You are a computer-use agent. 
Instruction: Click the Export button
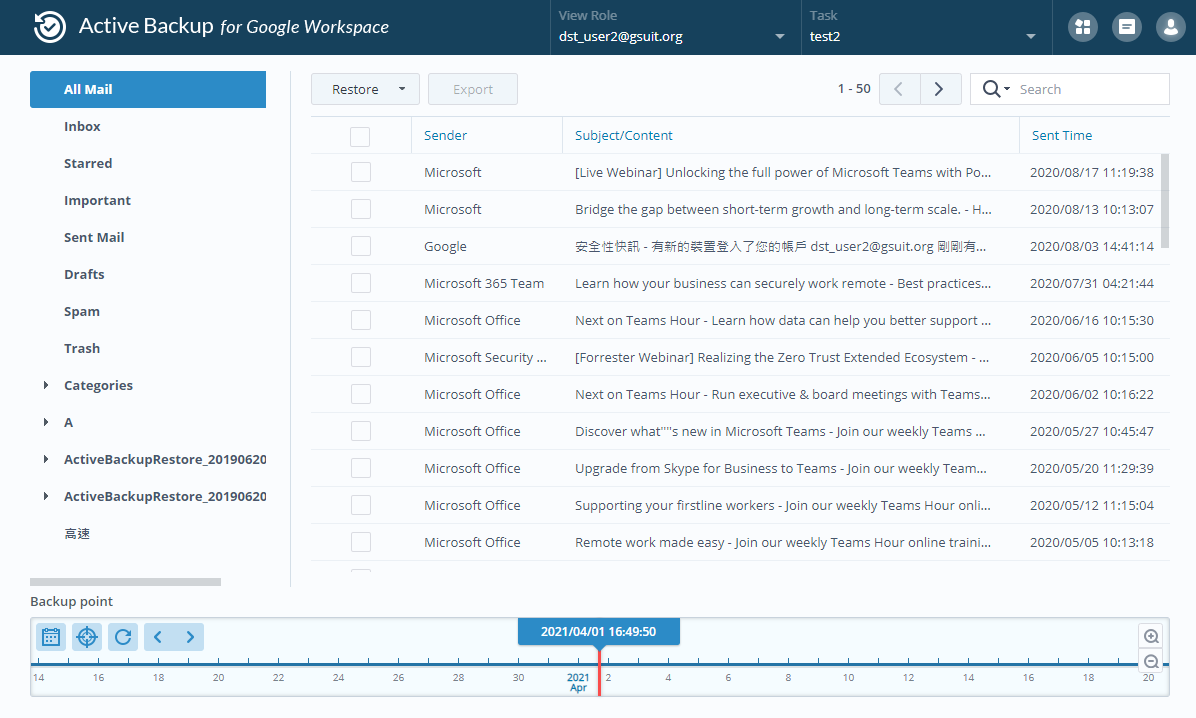tap(472, 89)
